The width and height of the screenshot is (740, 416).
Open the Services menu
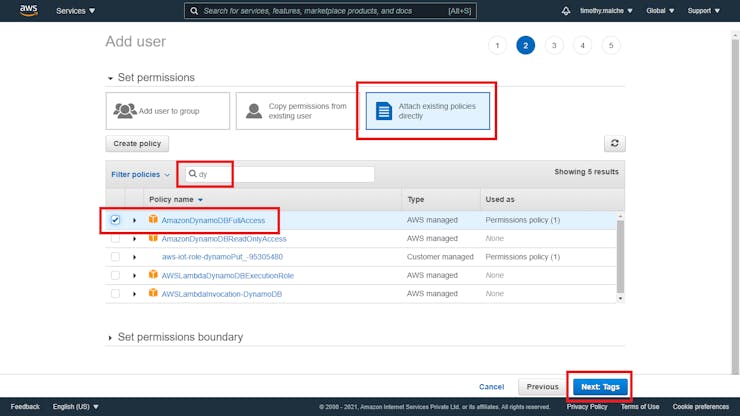tap(76, 11)
